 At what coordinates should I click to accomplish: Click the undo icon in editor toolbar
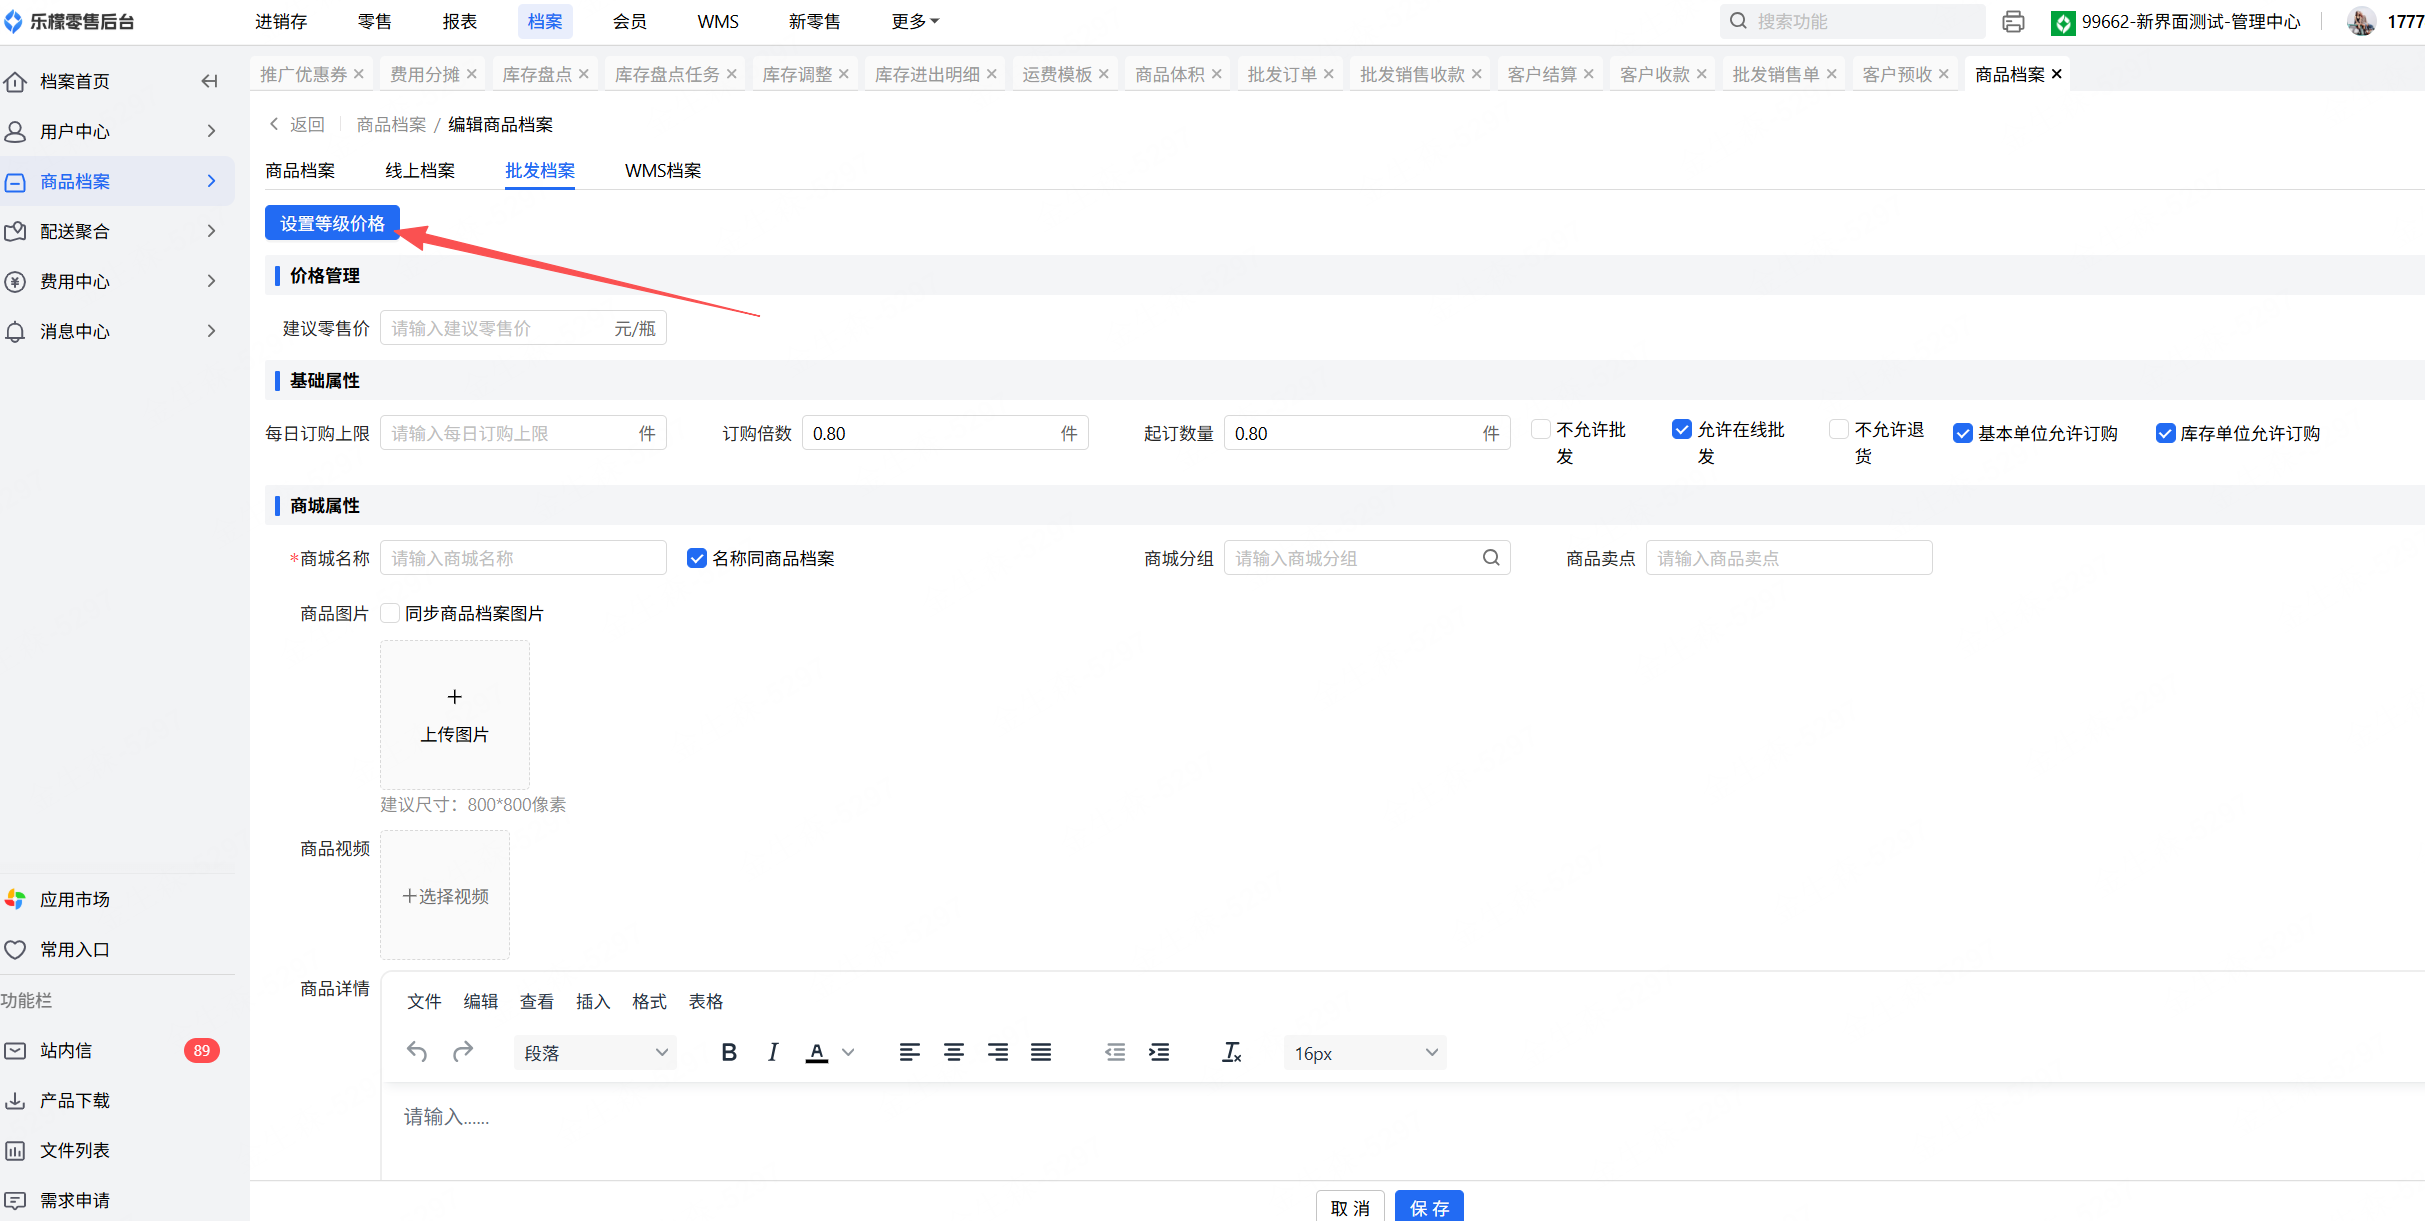417,1052
